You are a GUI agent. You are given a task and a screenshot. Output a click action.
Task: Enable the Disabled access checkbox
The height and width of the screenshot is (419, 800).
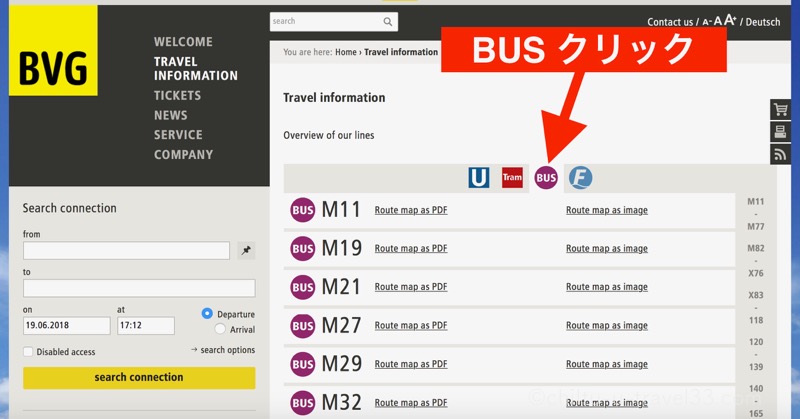(x=28, y=352)
